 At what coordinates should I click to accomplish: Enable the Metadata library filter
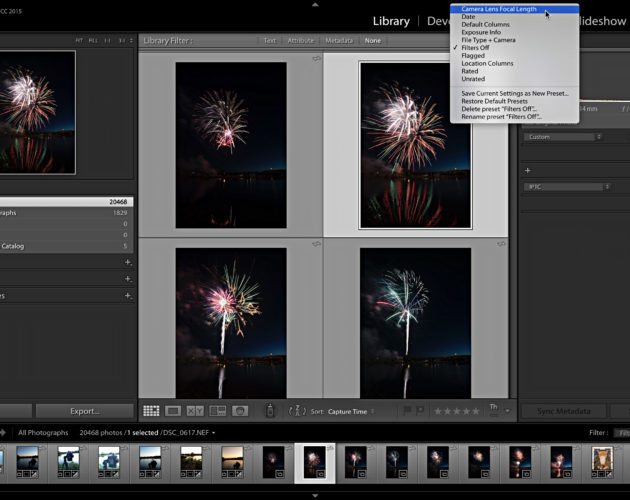[x=339, y=41]
